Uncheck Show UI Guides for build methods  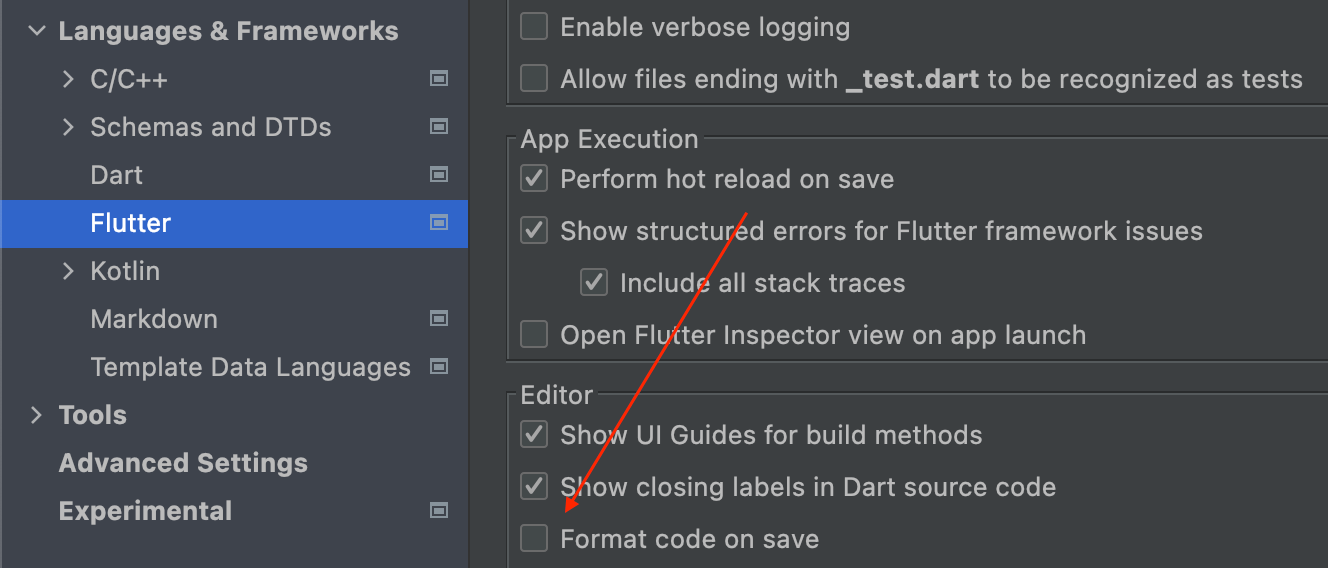coord(535,435)
